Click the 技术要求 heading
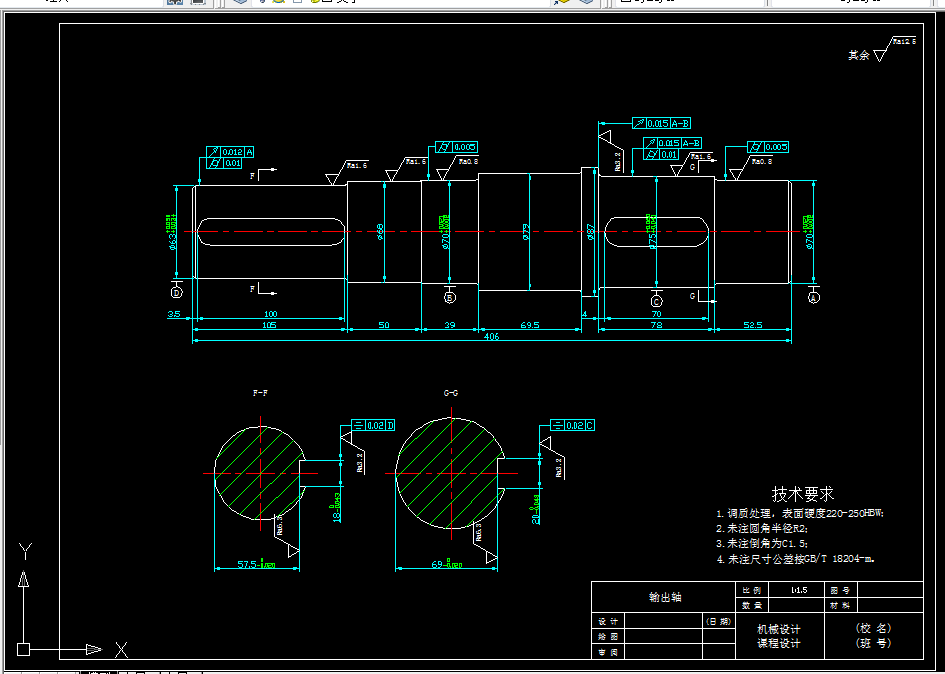945x674 pixels. tap(803, 494)
